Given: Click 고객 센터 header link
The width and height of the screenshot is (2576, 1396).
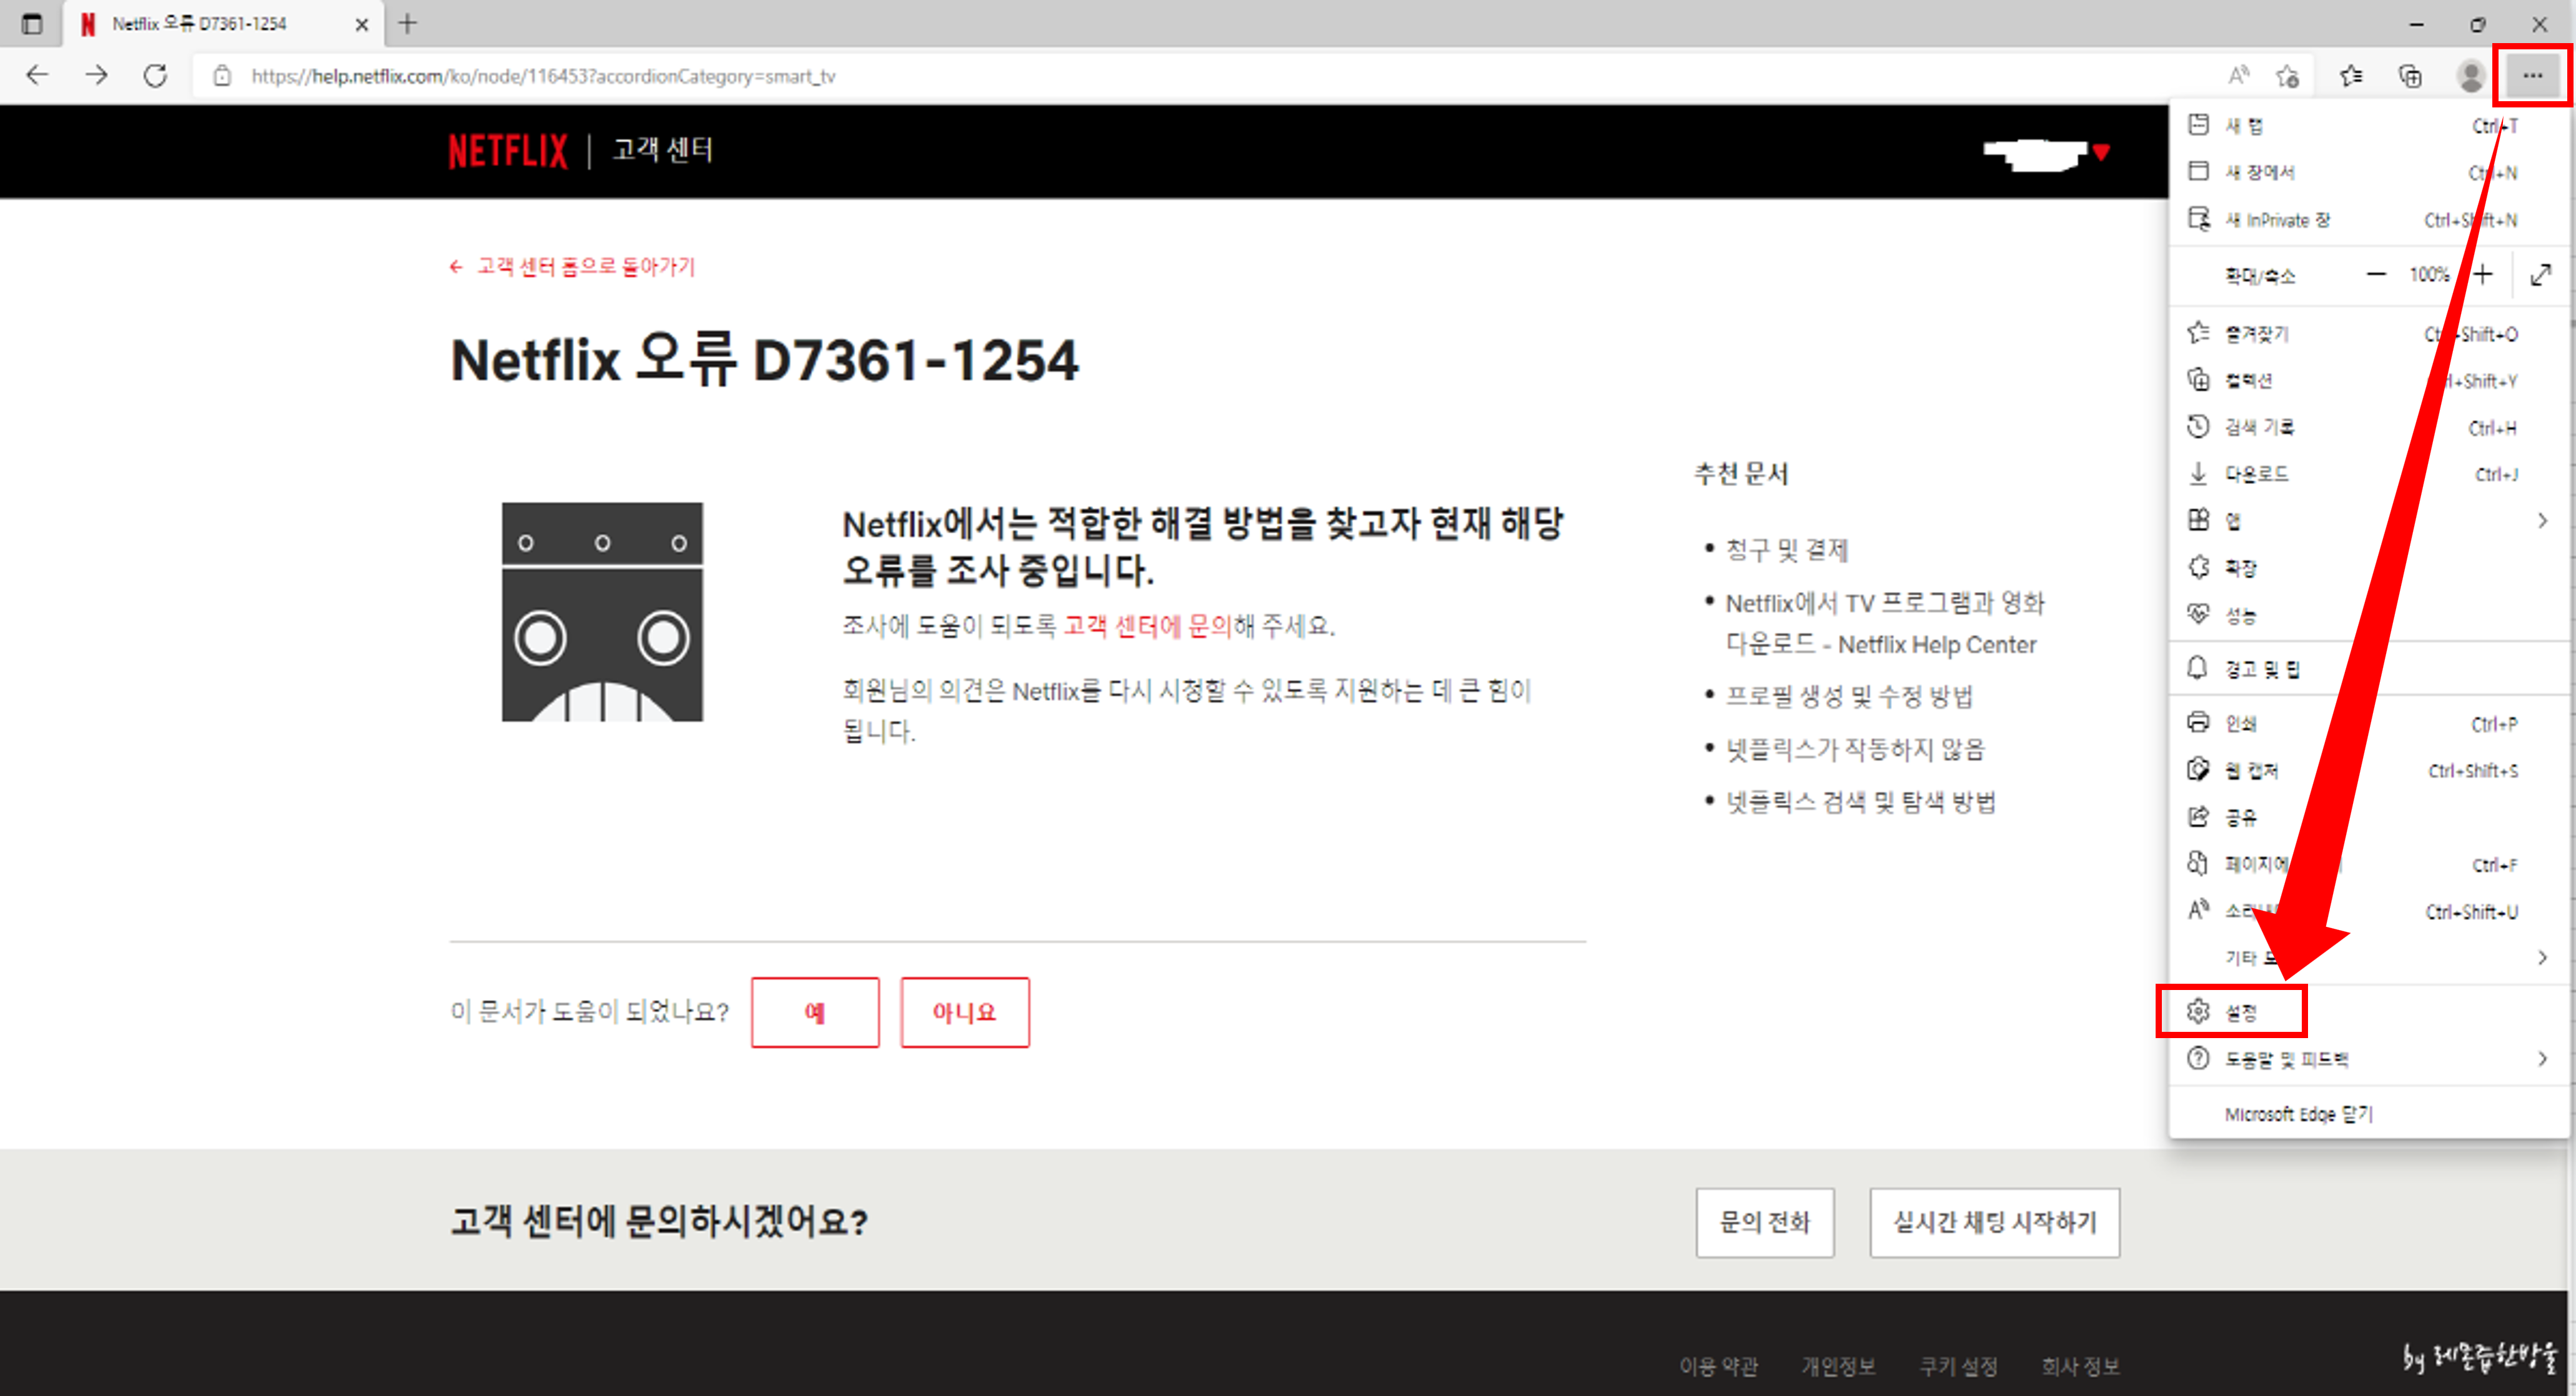Looking at the screenshot, I should coord(663,150).
